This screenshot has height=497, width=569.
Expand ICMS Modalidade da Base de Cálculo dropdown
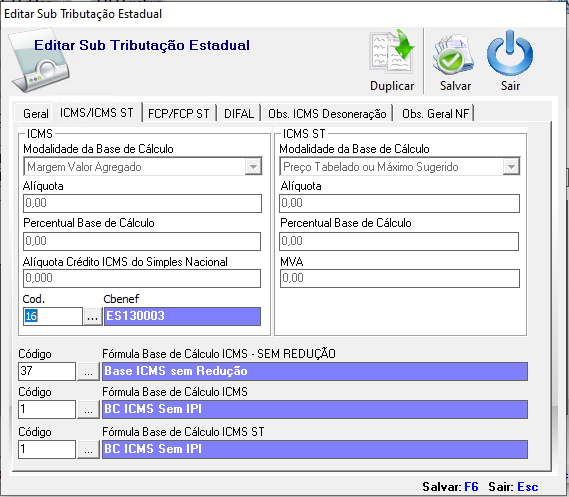tap(253, 167)
